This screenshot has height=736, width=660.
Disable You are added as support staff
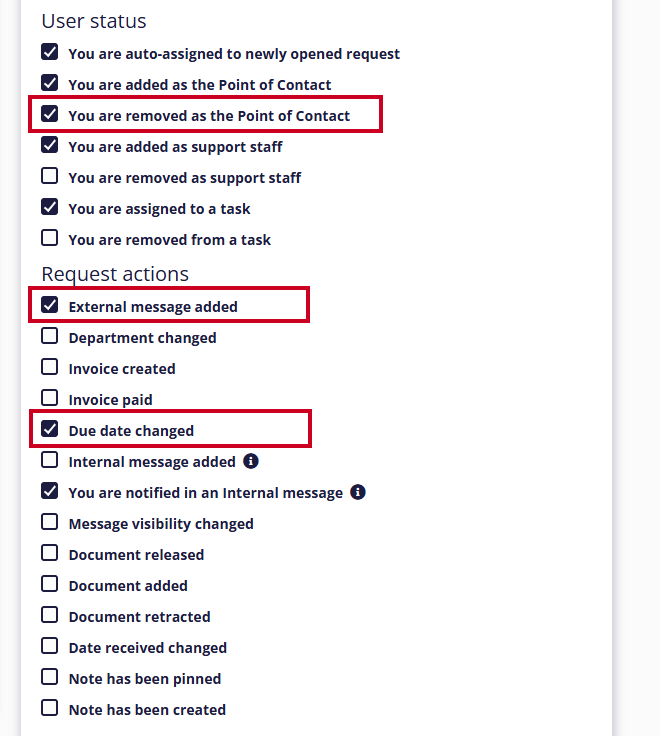pyautogui.click(x=49, y=145)
